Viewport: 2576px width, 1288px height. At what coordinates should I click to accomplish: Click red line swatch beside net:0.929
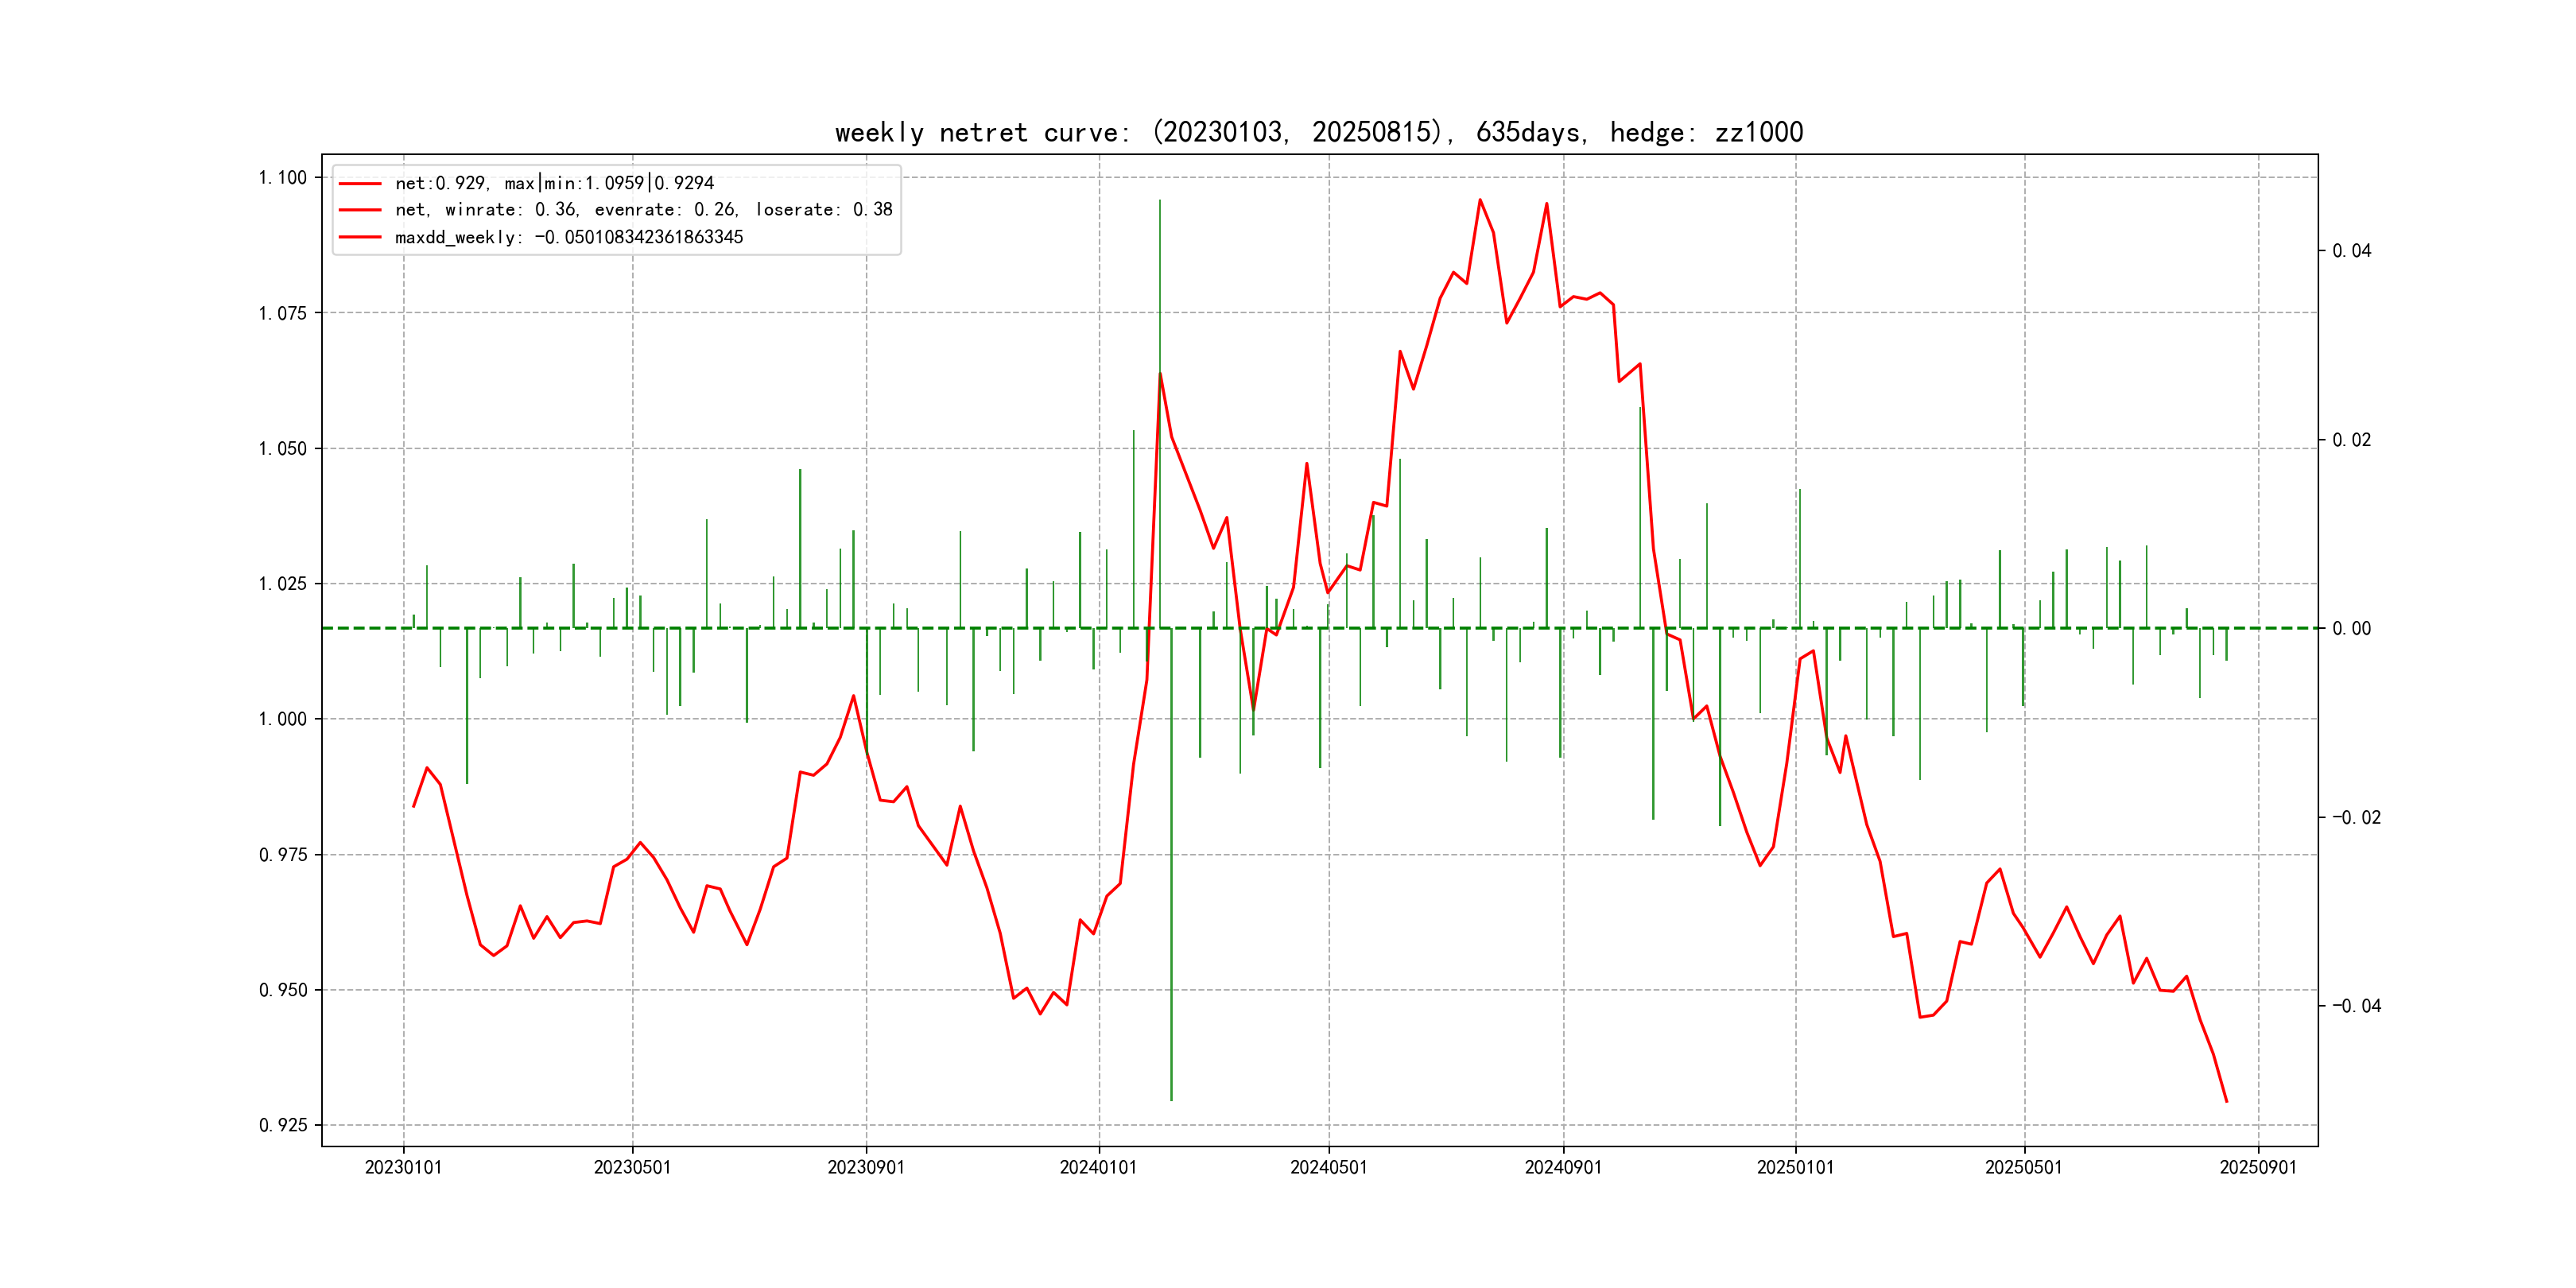(360, 183)
